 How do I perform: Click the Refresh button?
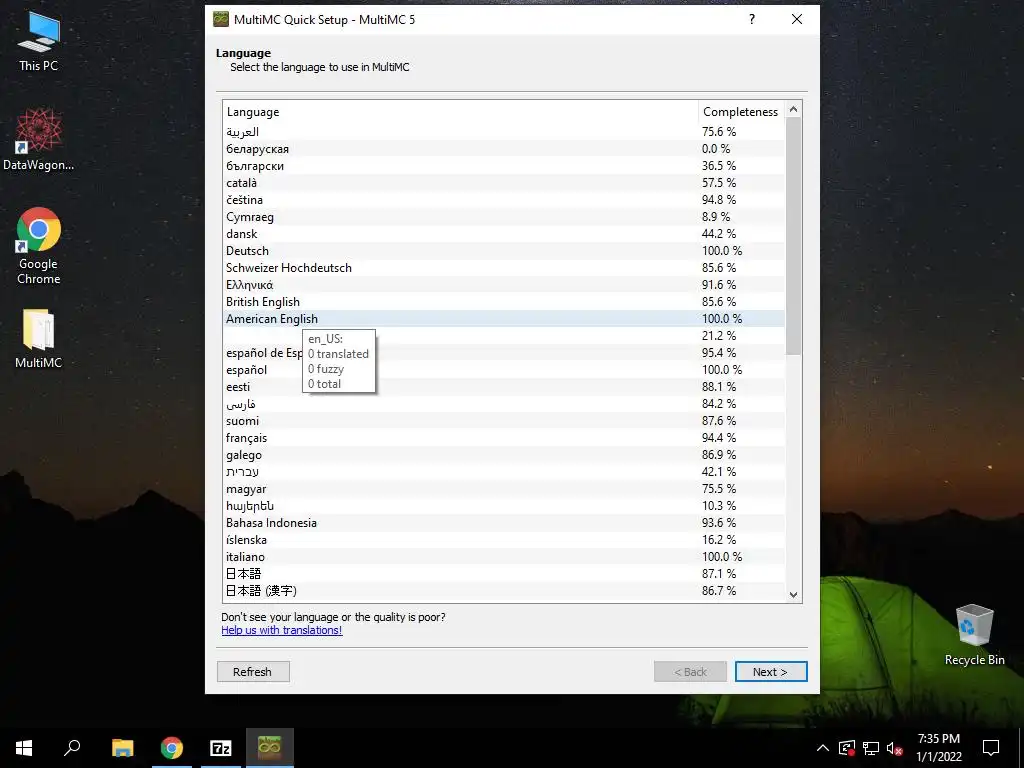253,671
